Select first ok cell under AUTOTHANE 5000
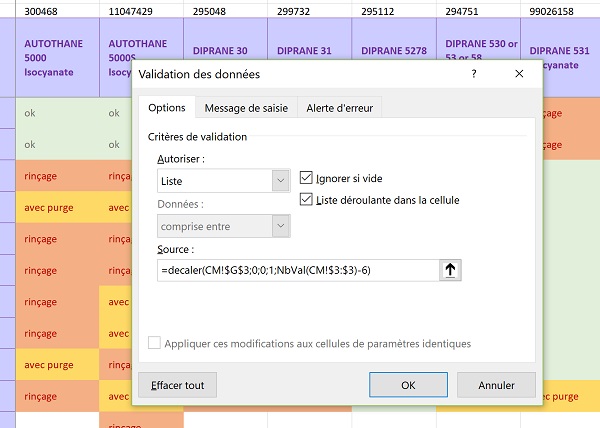This screenshot has width=600, height=428. [x=57, y=113]
